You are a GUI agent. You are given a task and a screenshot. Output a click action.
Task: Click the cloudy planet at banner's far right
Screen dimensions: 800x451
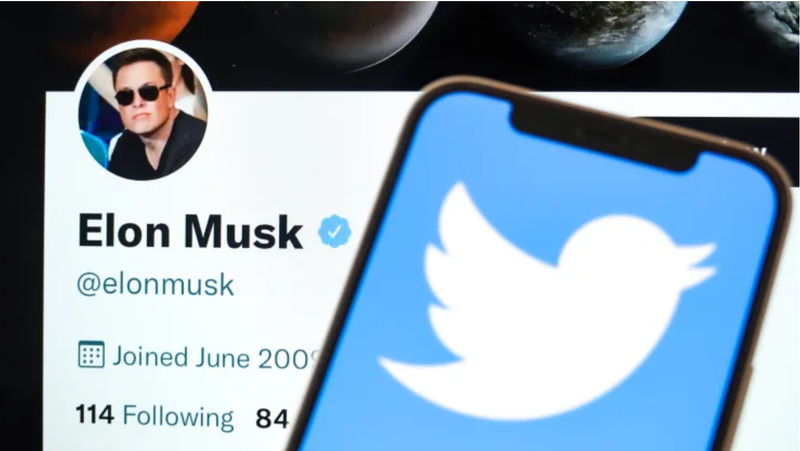tap(776, 20)
